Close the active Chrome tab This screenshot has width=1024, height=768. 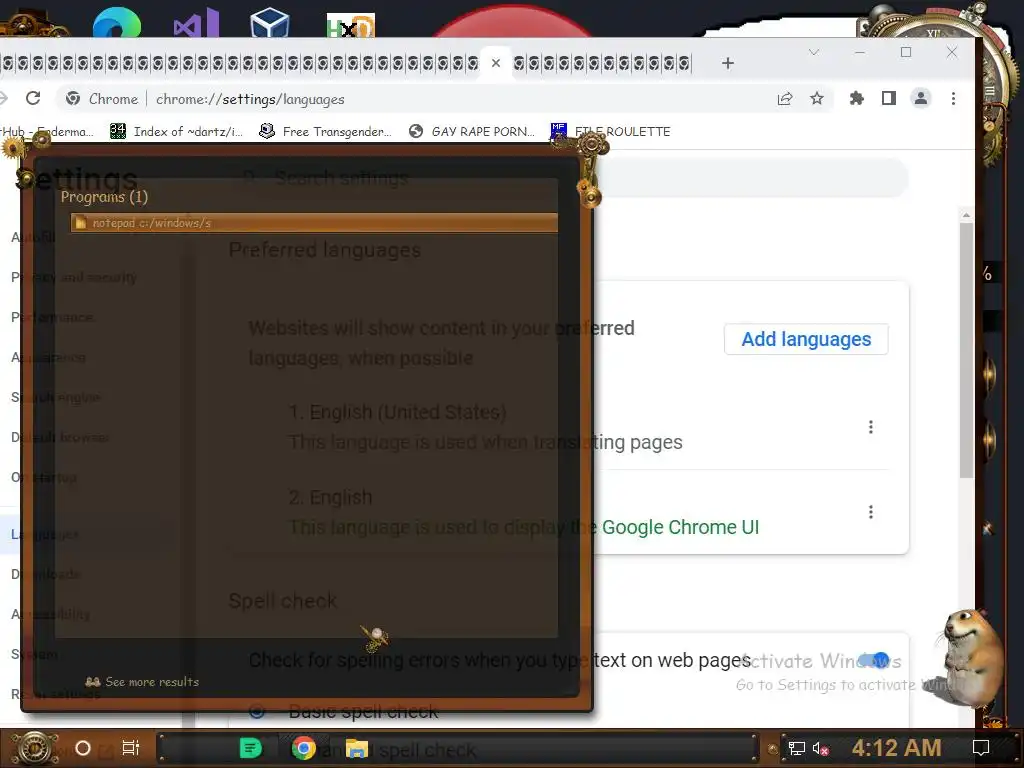[496, 63]
